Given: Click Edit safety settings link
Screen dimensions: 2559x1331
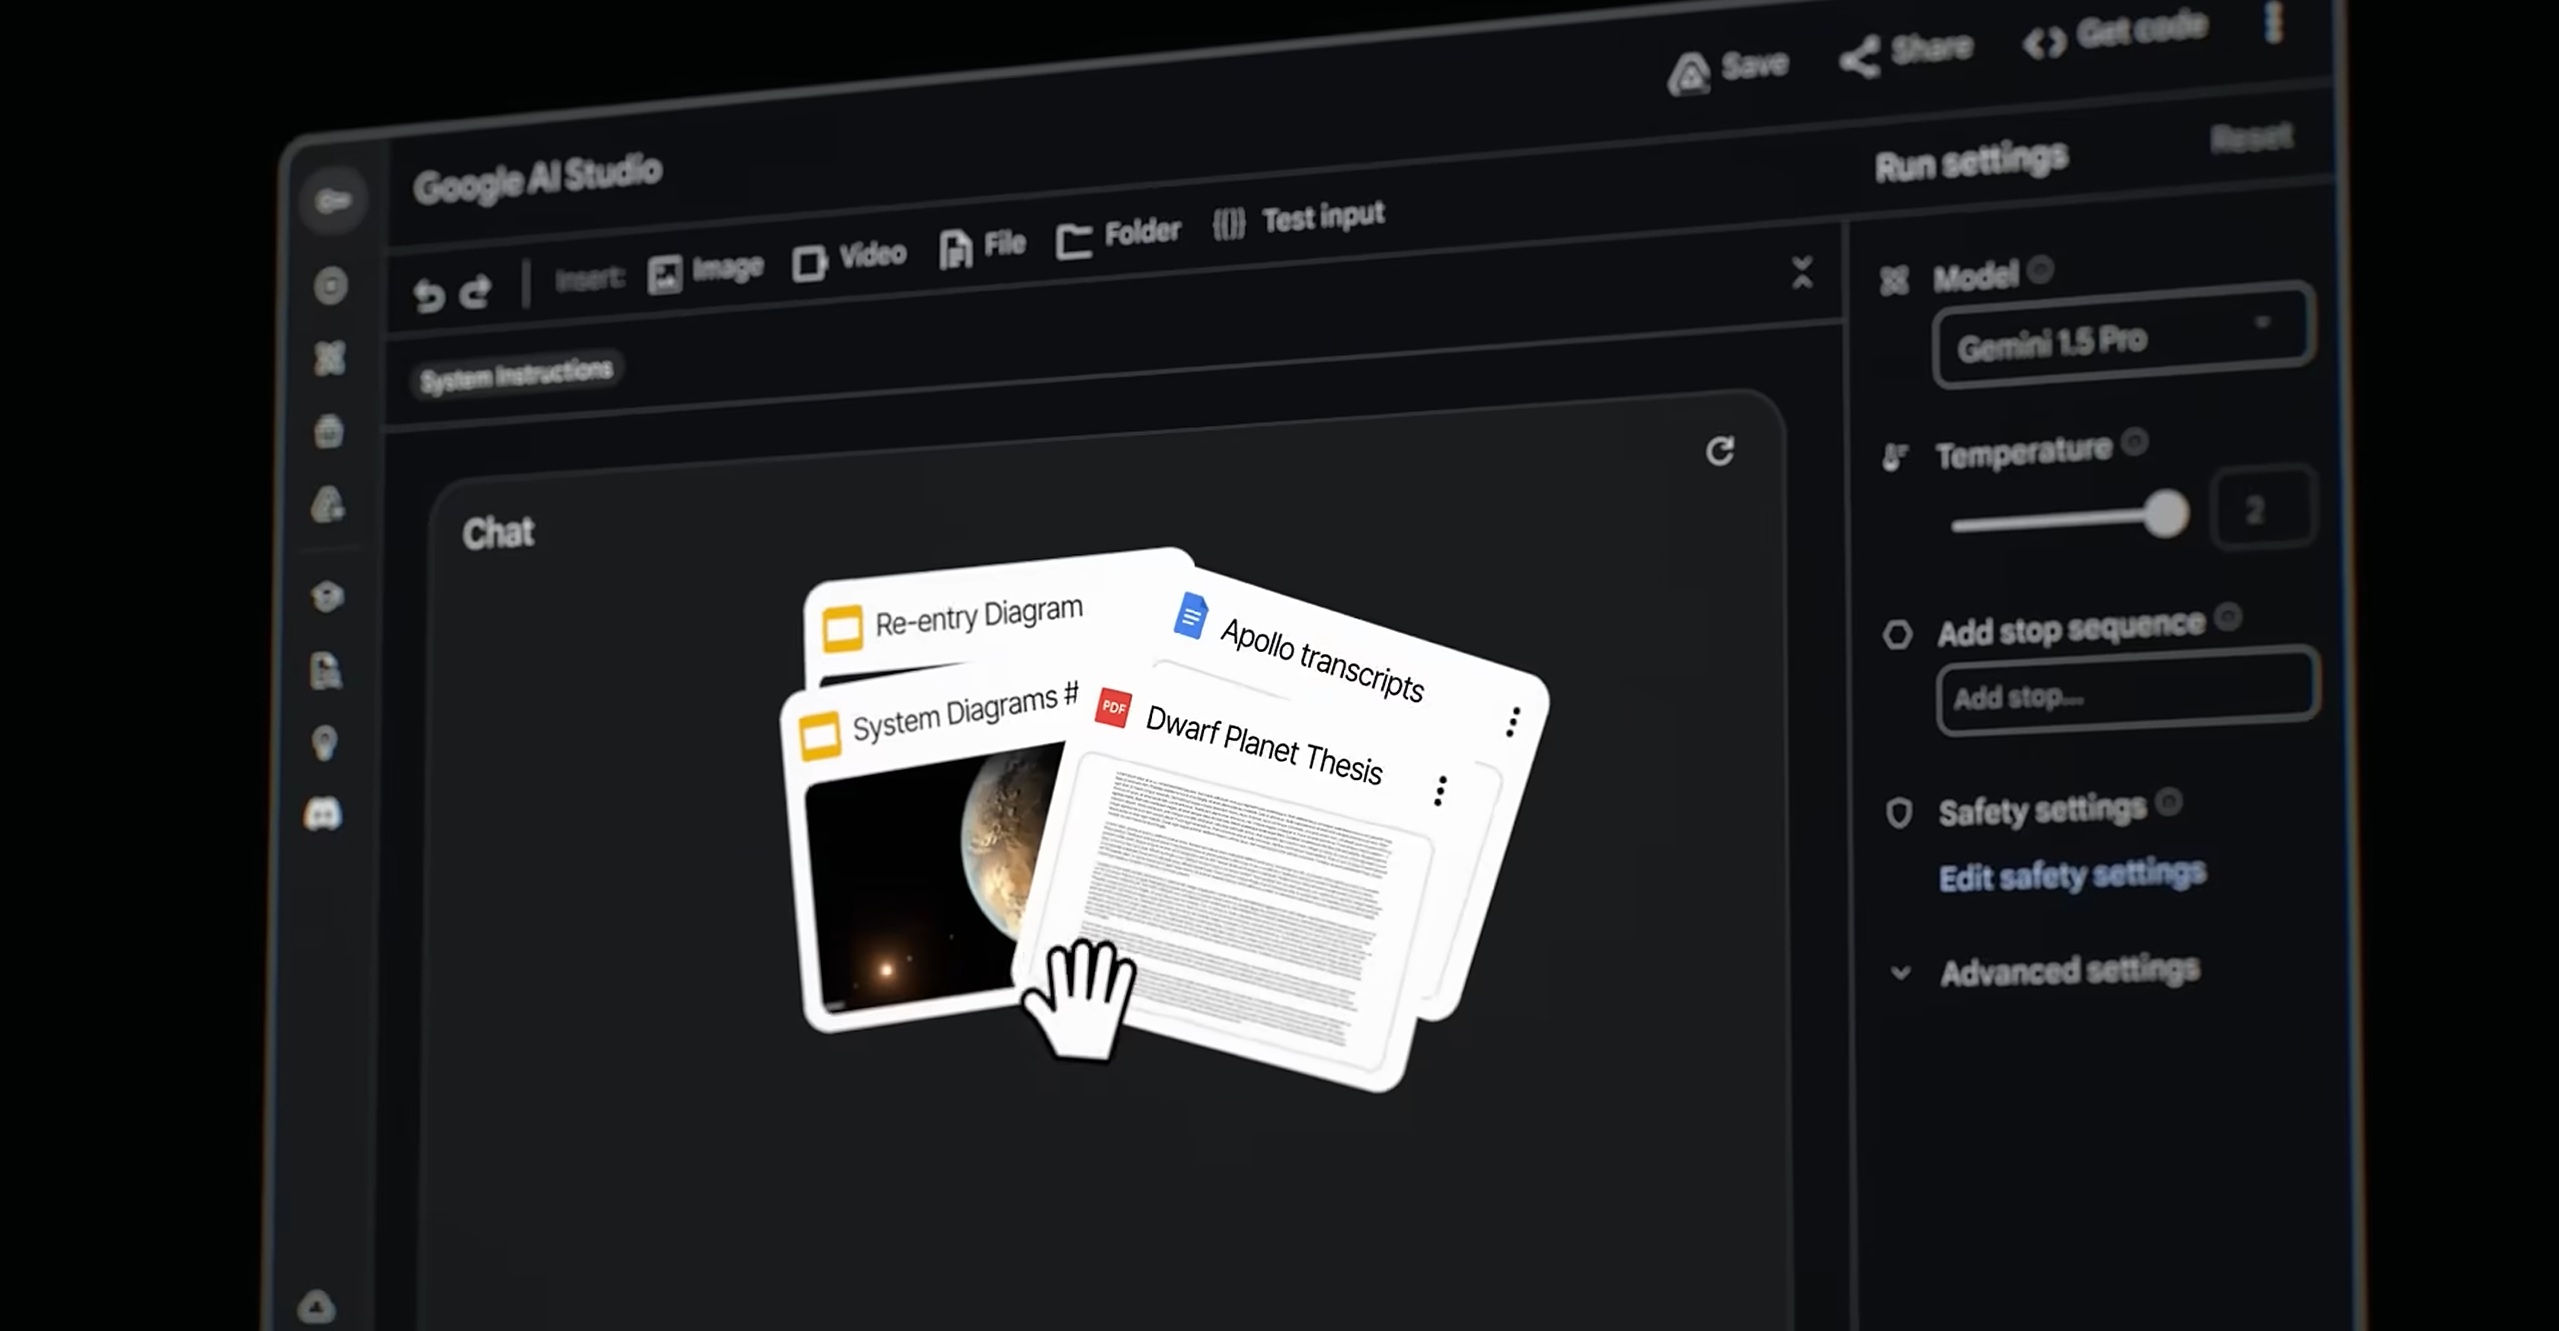Looking at the screenshot, I should pos(2071,876).
